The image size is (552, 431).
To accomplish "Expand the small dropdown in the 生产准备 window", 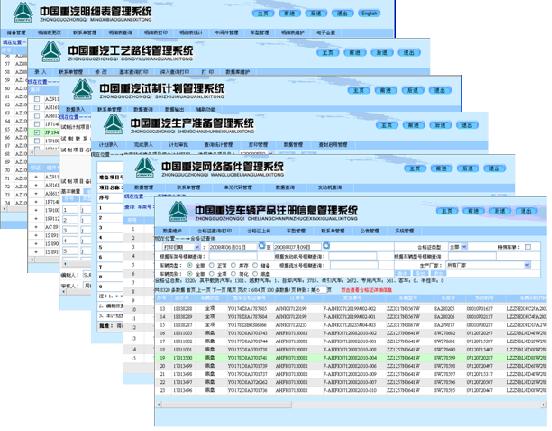I will pos(270,153).
